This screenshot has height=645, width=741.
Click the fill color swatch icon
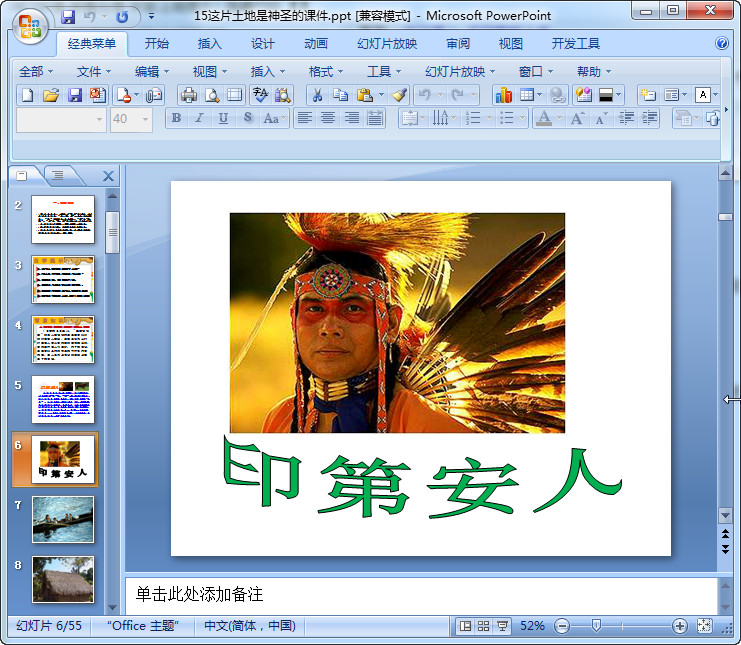(x=606, y=95)
